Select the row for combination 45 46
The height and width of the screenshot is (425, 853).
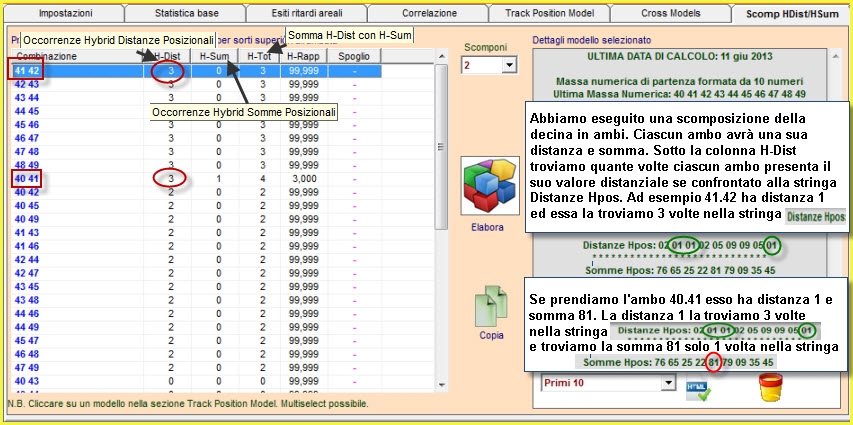click(196, 125)
